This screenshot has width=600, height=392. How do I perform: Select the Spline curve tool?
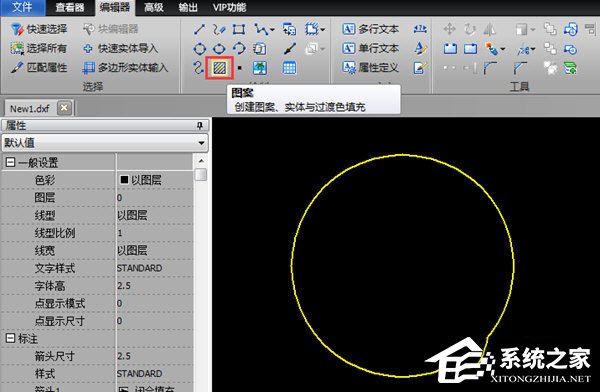click(x=199, y=68)
